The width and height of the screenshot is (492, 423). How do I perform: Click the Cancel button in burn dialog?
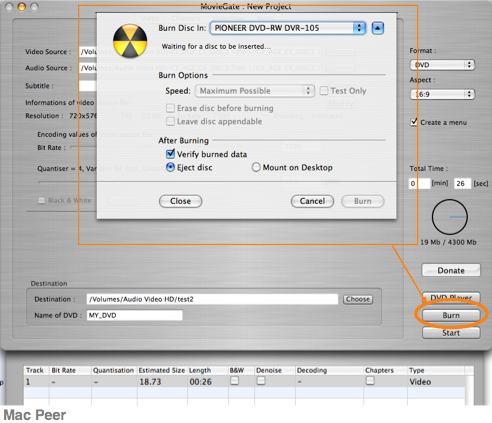(312, 201)
